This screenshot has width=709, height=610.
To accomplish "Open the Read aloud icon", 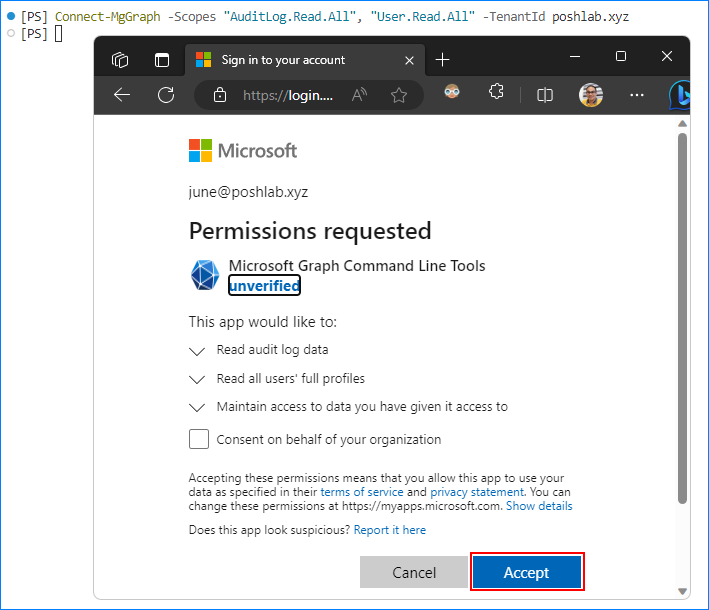I will (x=359, y=95).
